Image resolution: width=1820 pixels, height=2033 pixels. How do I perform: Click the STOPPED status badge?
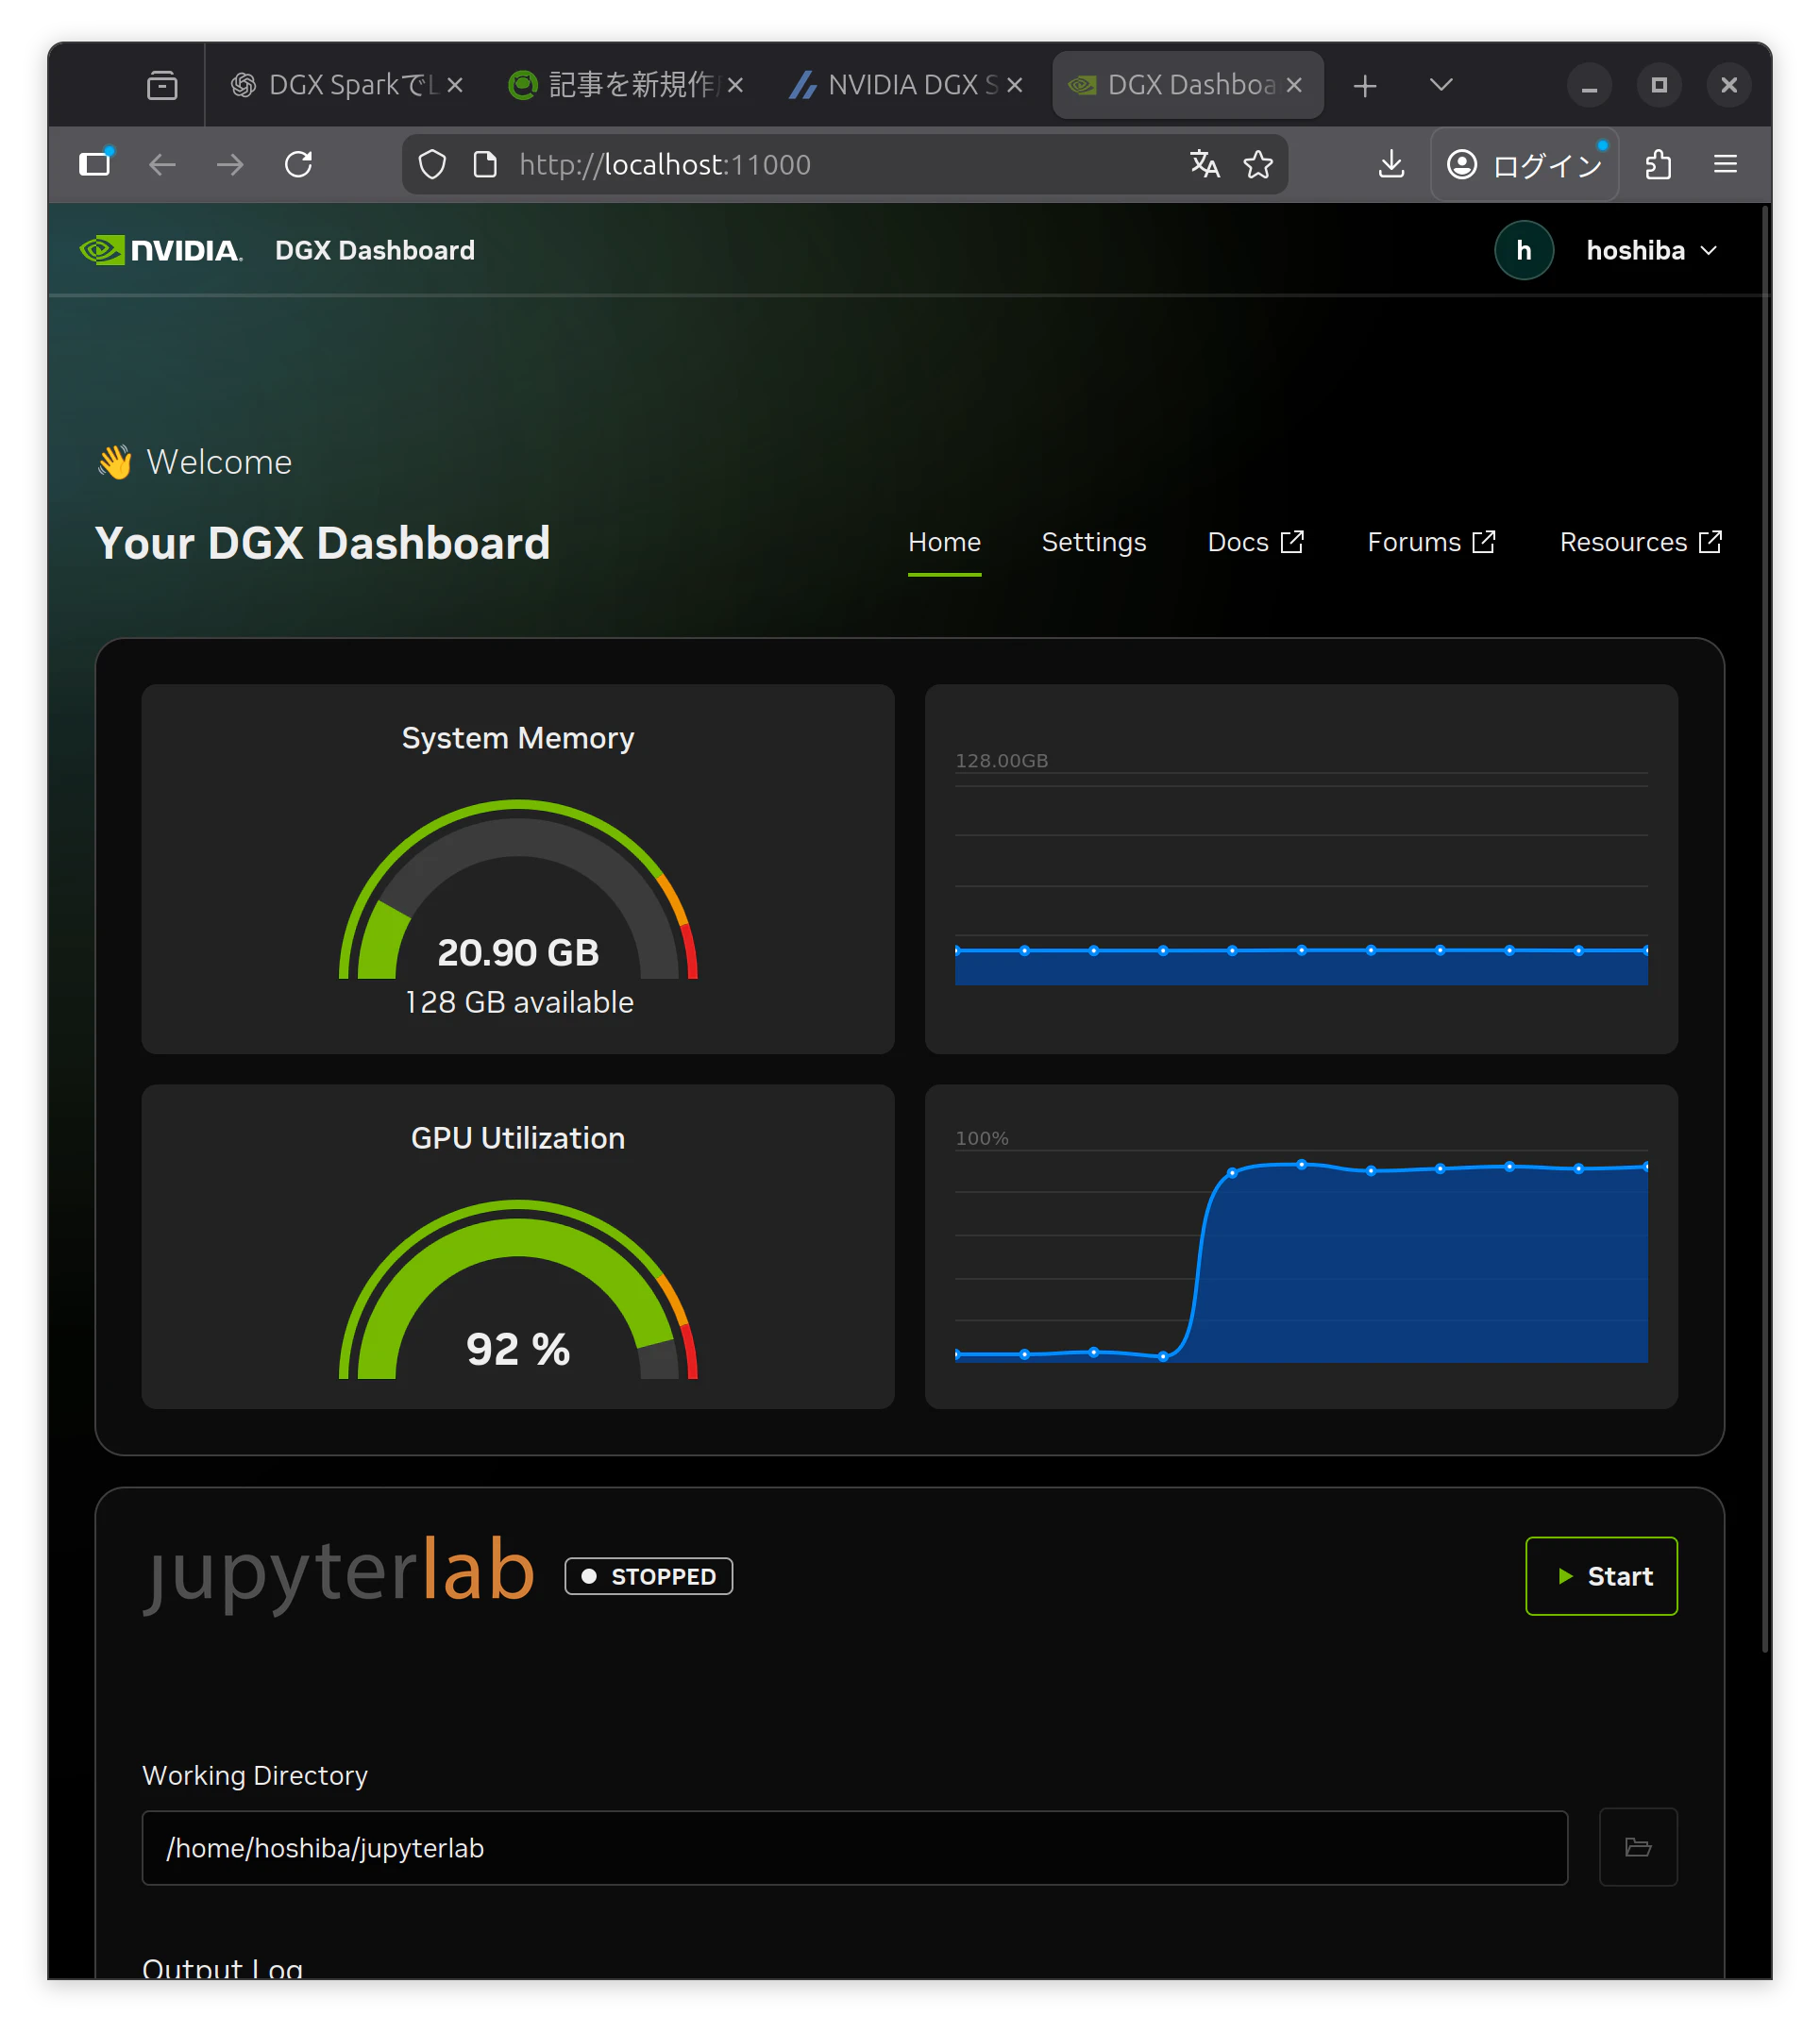click(x=648, y=1576)
